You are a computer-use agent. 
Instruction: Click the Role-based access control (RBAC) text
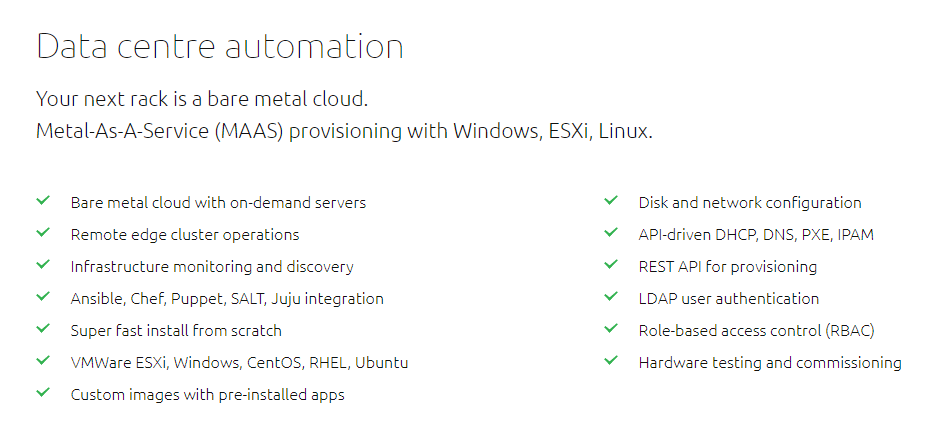pos(757,331)
